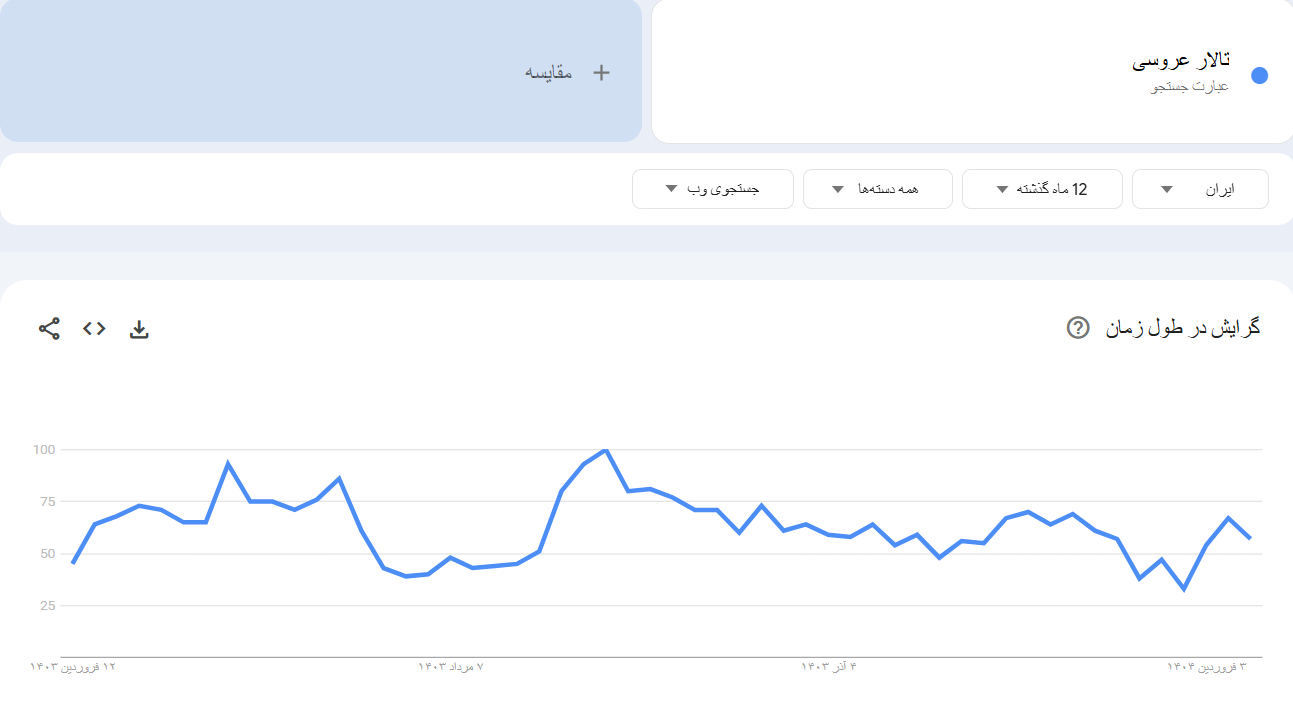Click the share icon on the chart
This screenshot has height=706, width=1293.
[49, 328]
